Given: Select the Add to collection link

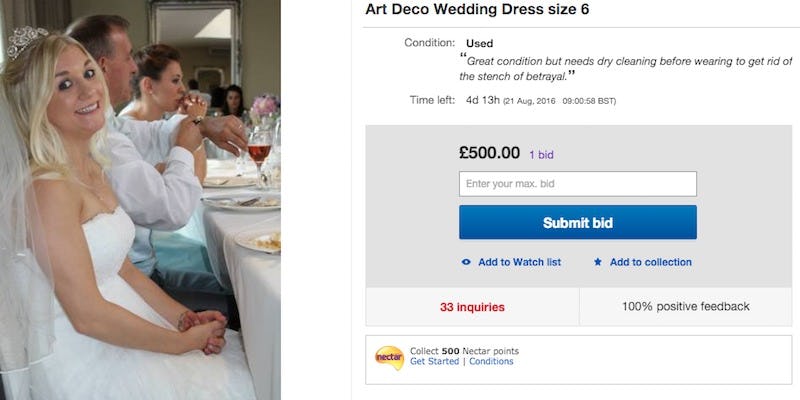Looking at the screenshot, I should (650, 262).
